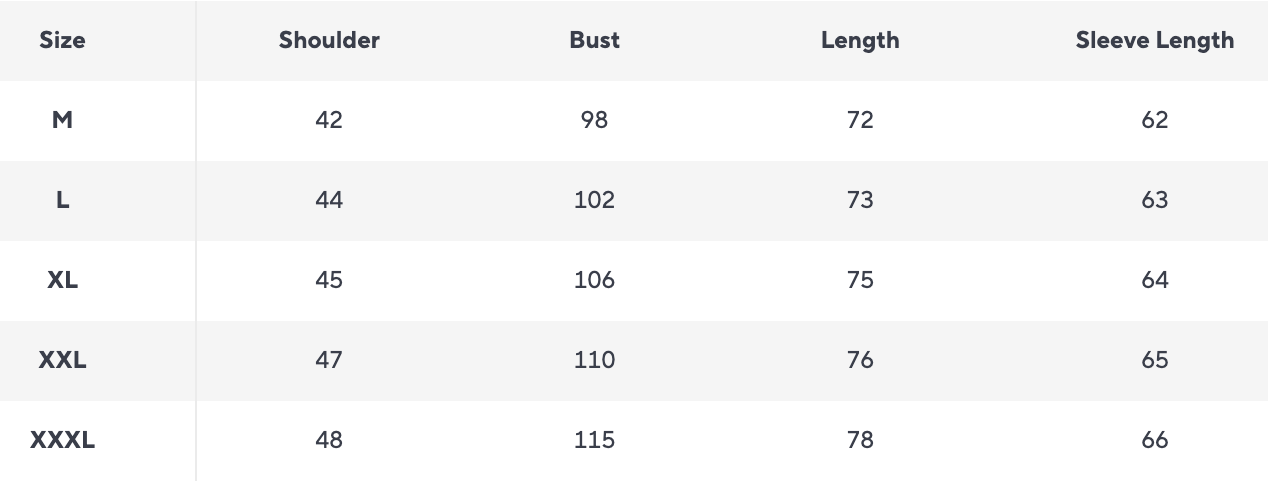Select the L size row label

click(62, 200)
